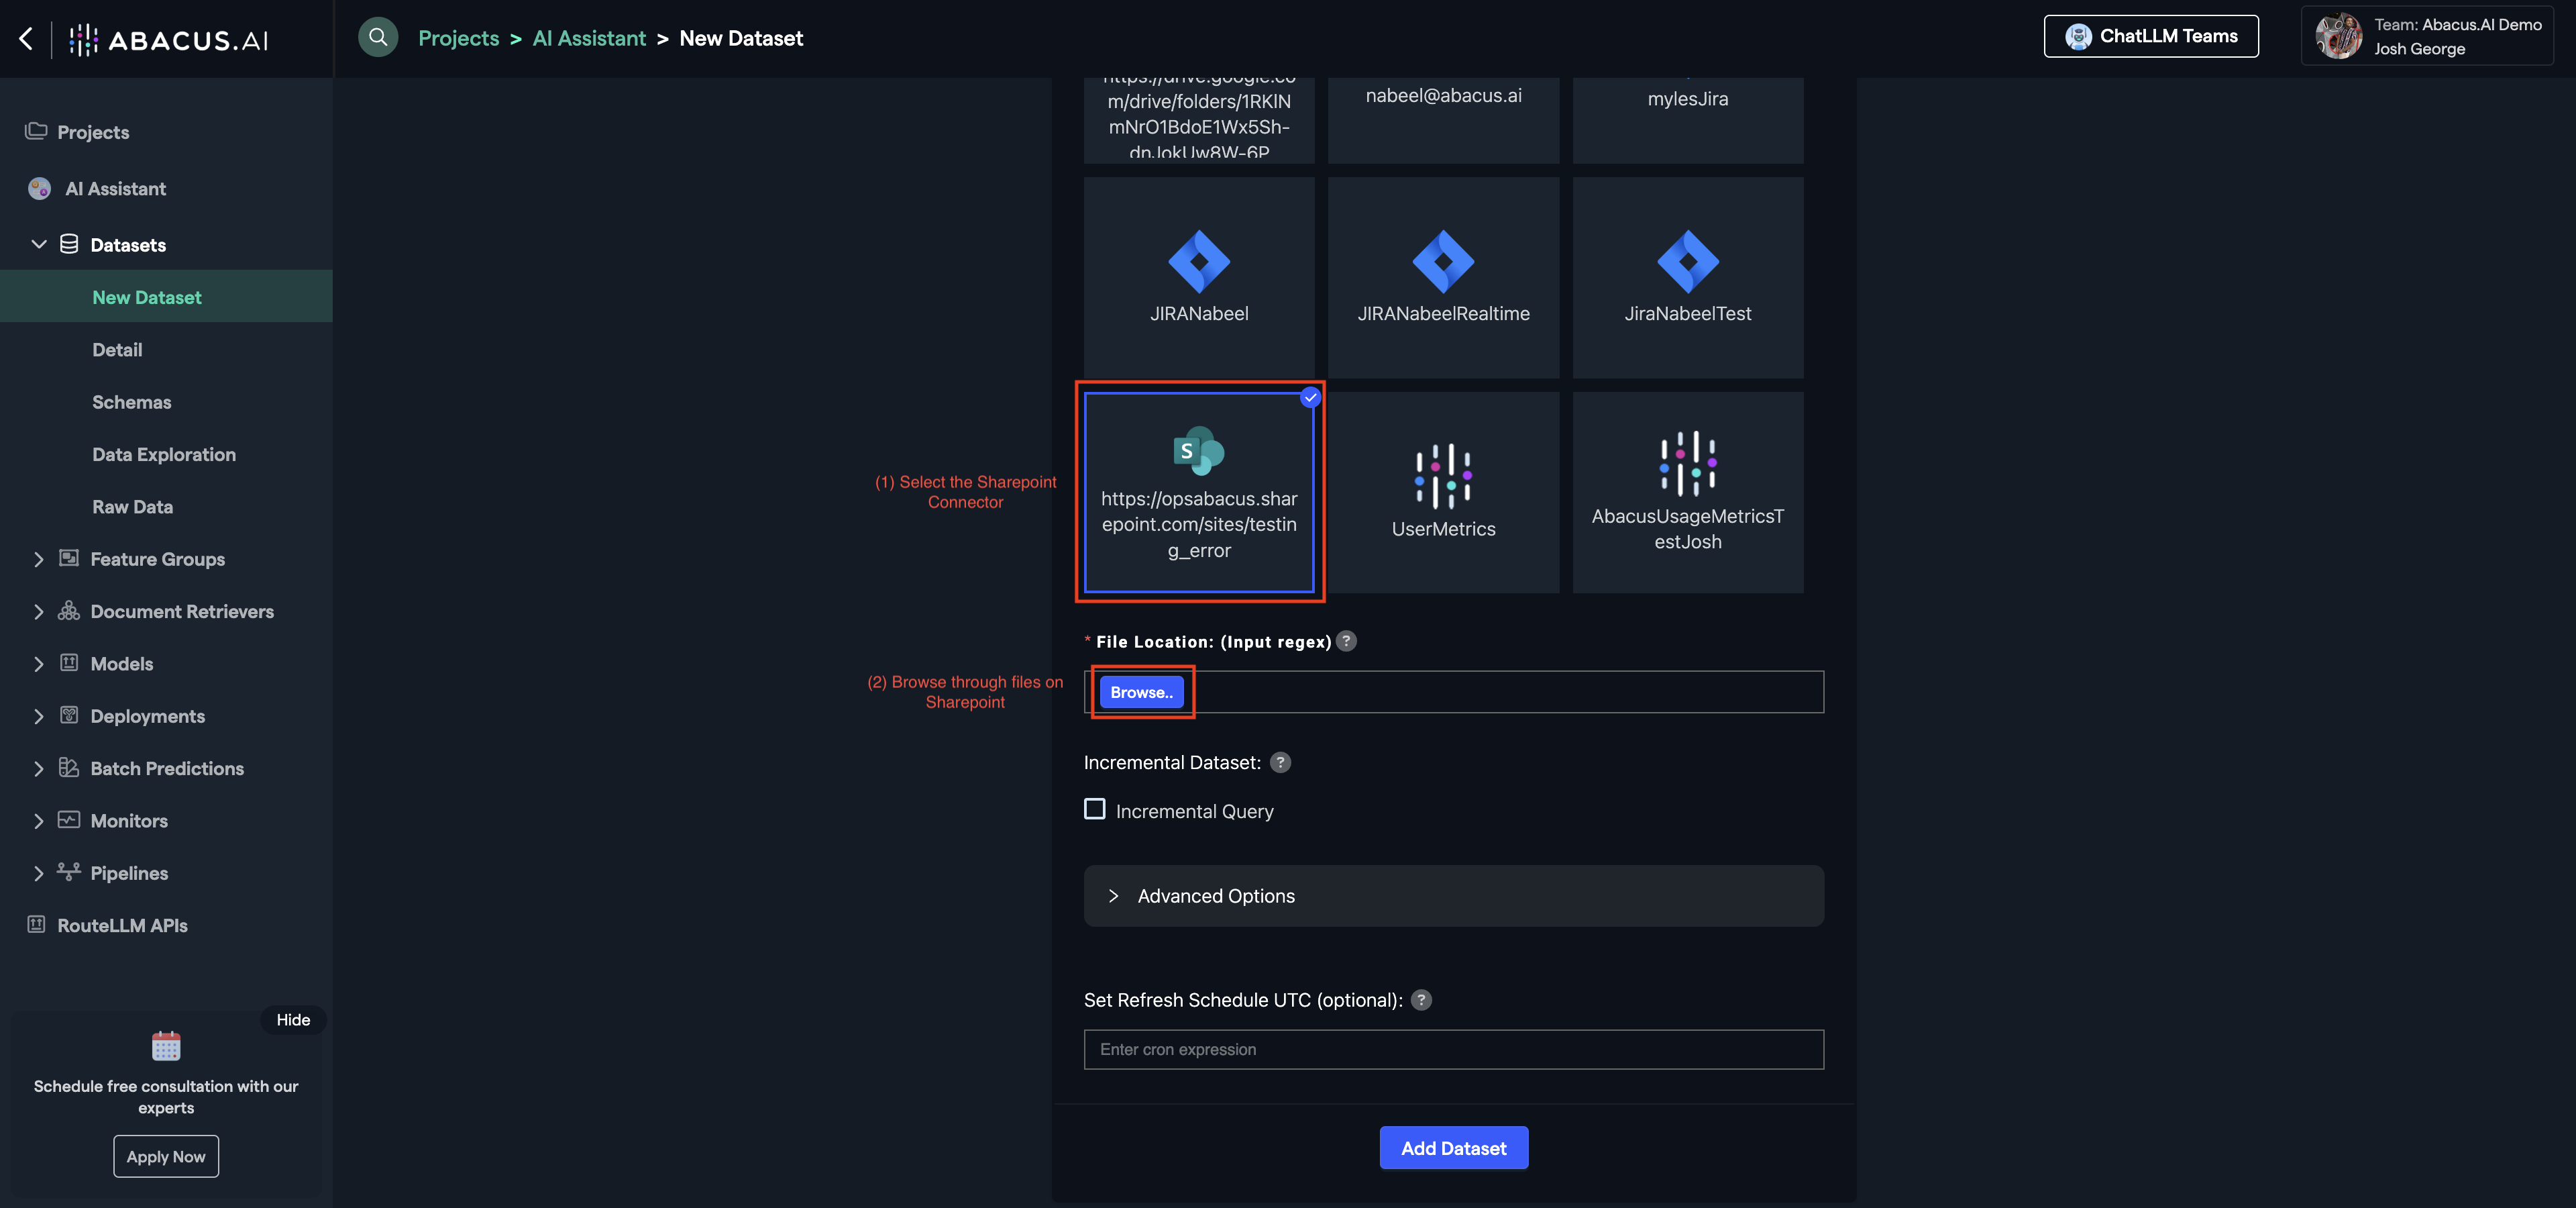This screenshot has height=1208, width=2576.
Task: Click the Josh George profile avatar
Action: [2339, 36]
